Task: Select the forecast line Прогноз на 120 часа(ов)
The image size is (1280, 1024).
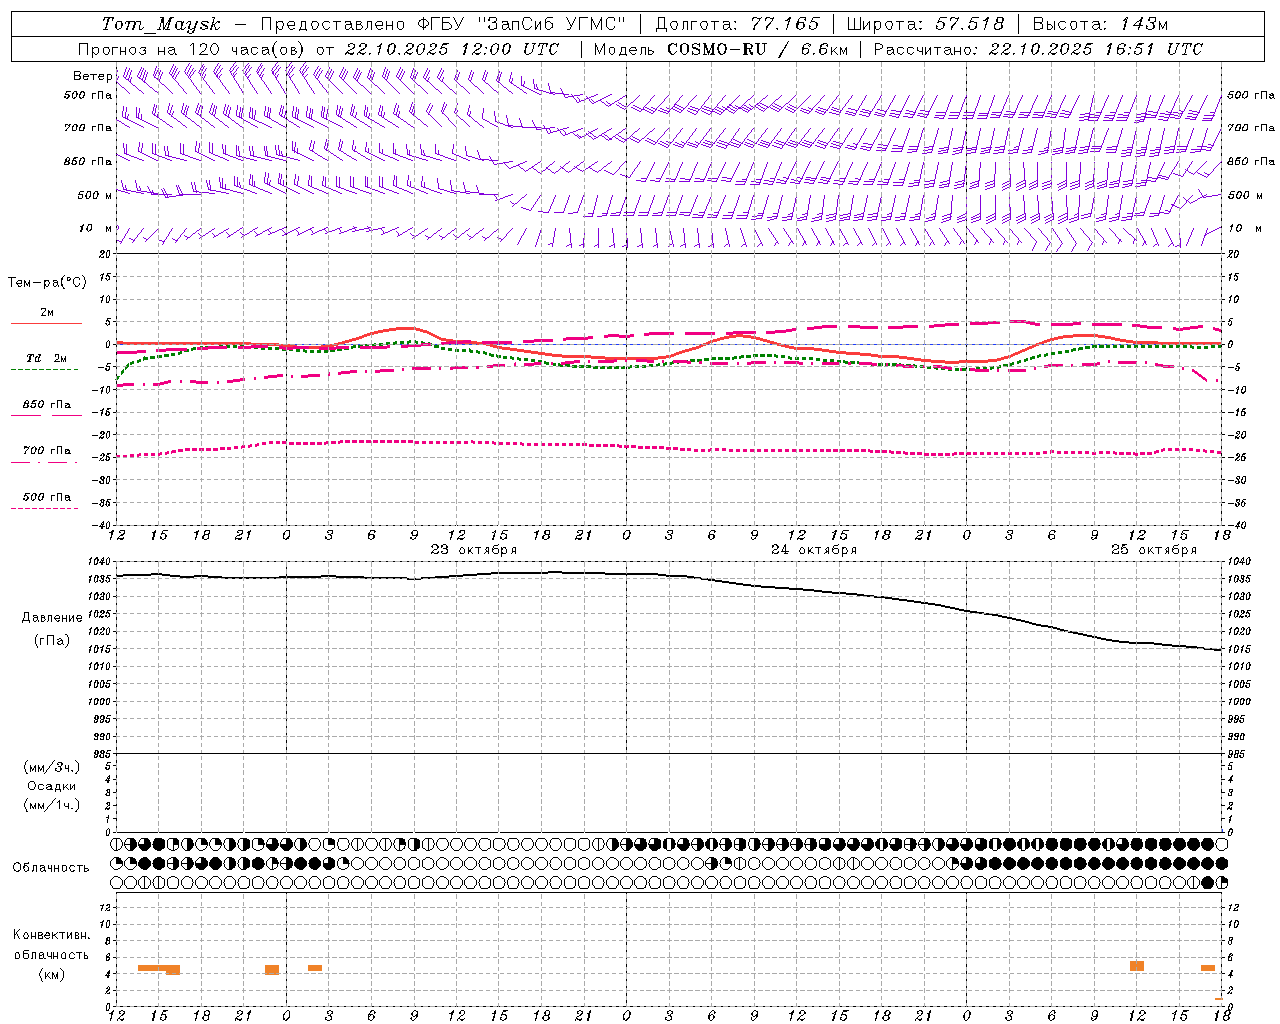Action: point(191,49)
